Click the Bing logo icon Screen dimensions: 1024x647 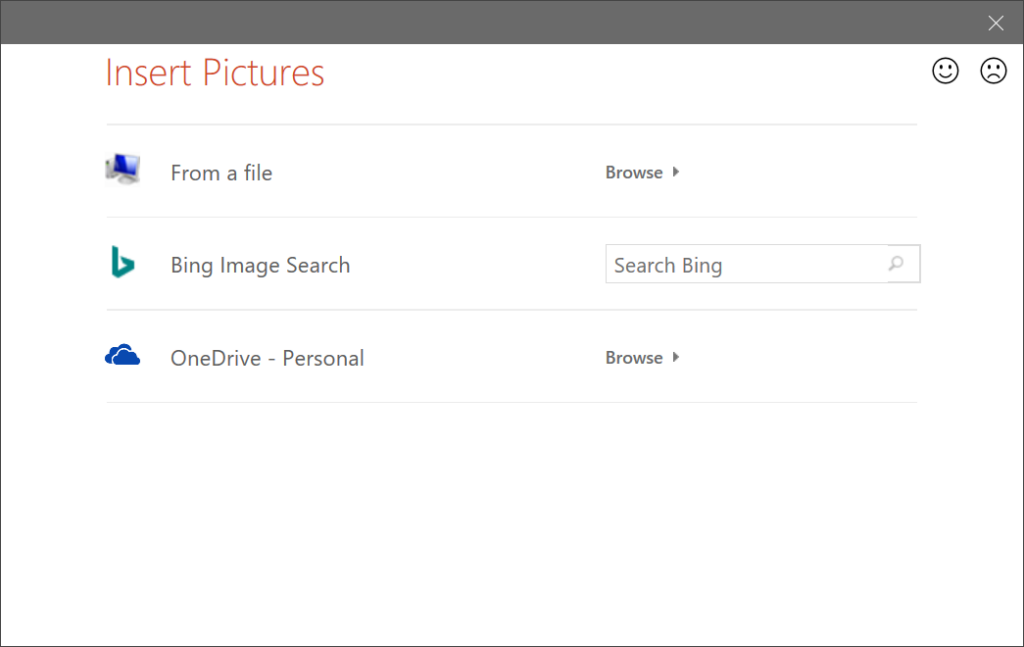[x=122, y=263]
